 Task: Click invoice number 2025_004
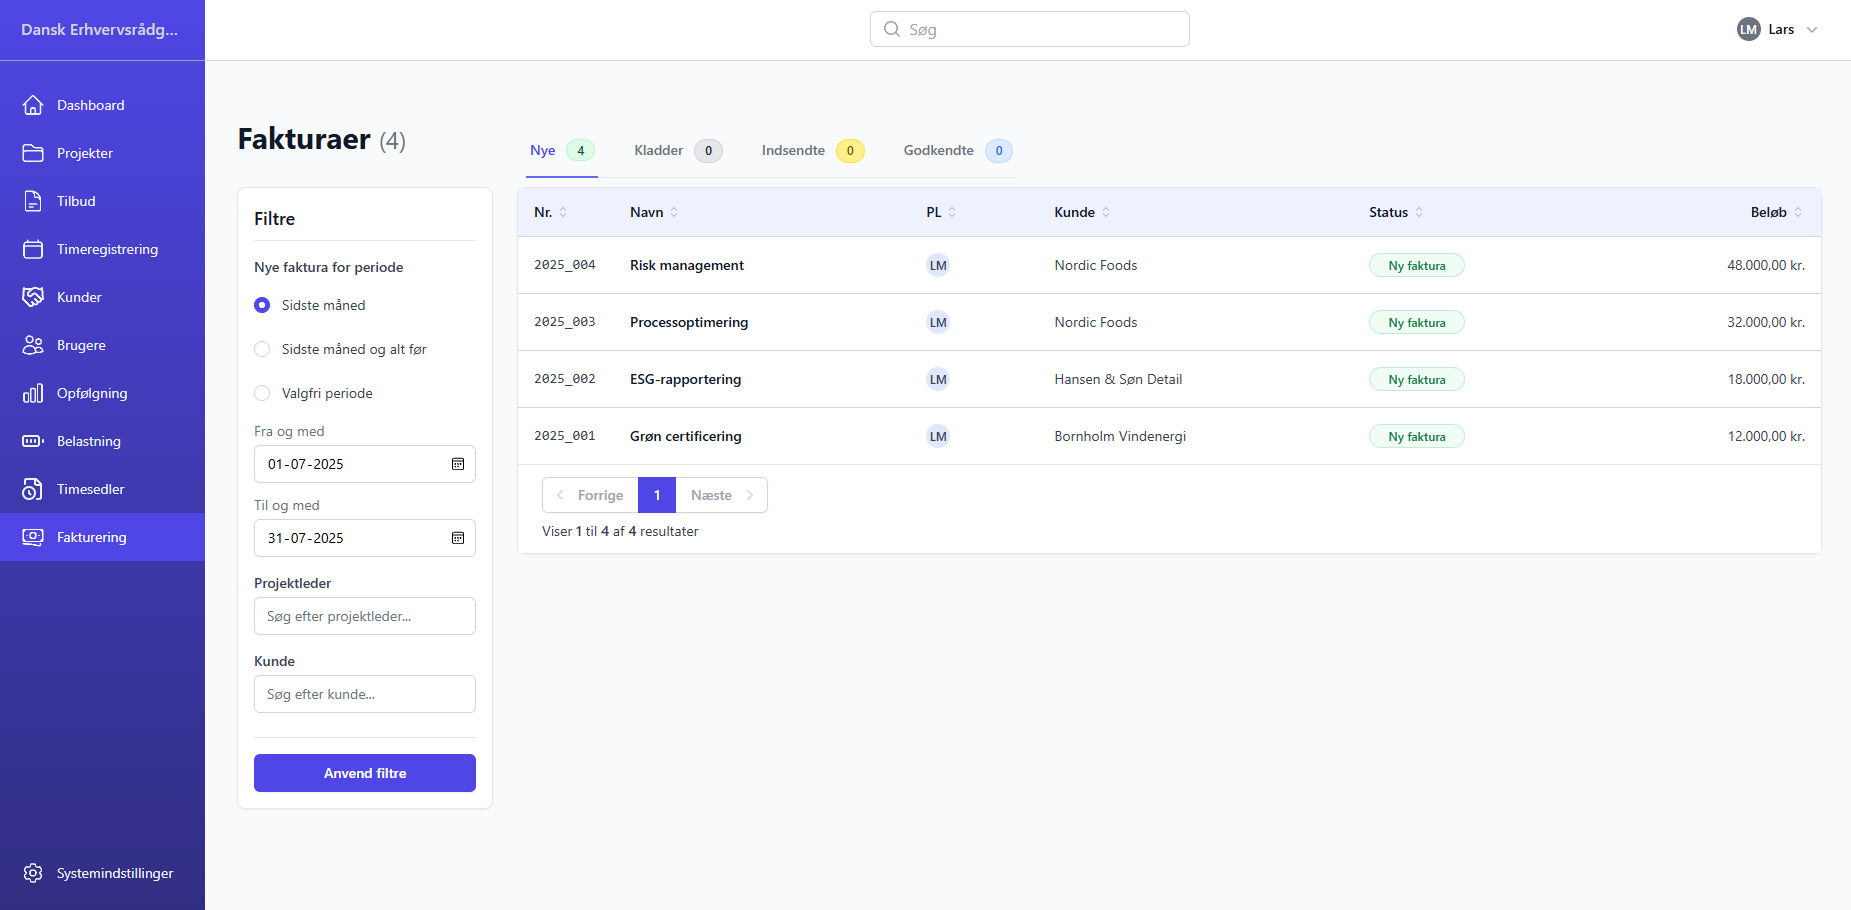(x=565, y=265)
